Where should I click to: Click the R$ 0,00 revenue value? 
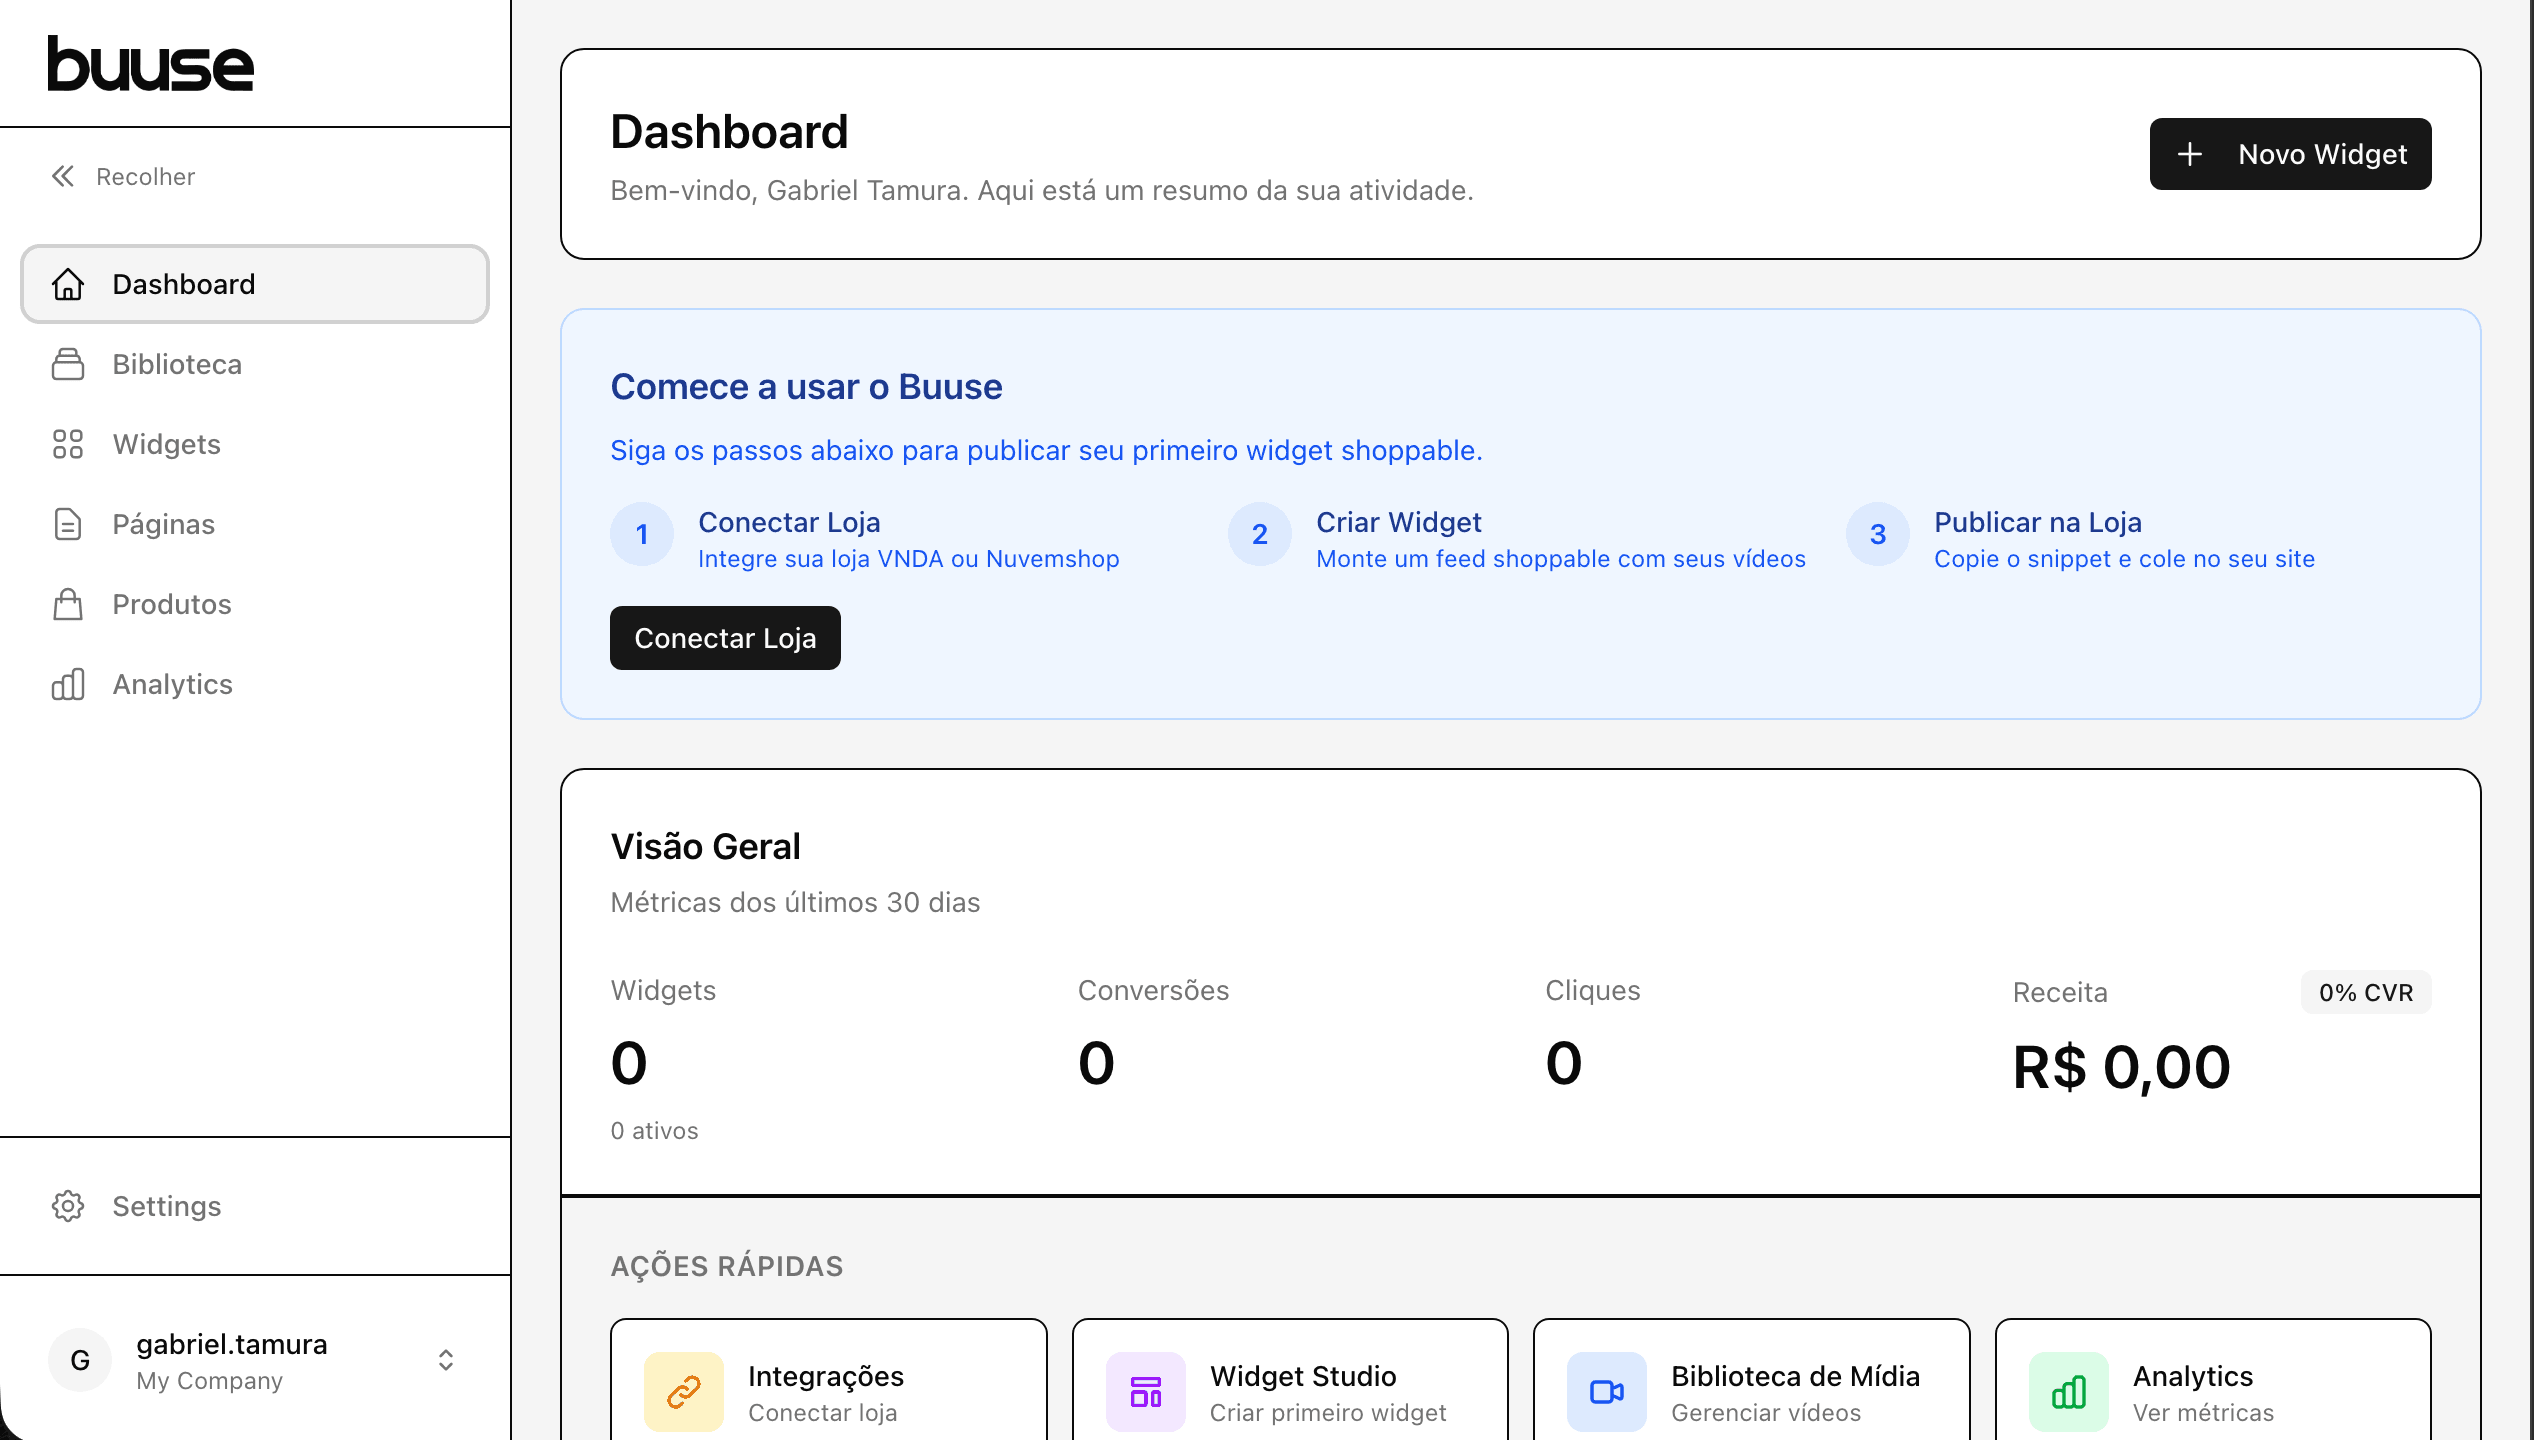coord(2121,1067)
